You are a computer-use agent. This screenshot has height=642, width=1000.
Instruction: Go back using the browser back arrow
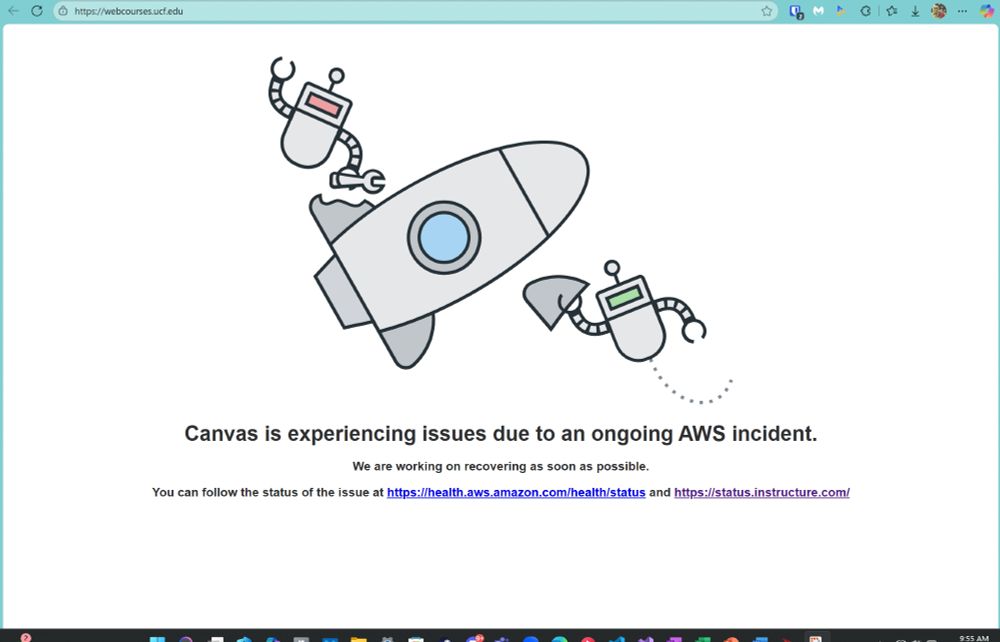13,11
